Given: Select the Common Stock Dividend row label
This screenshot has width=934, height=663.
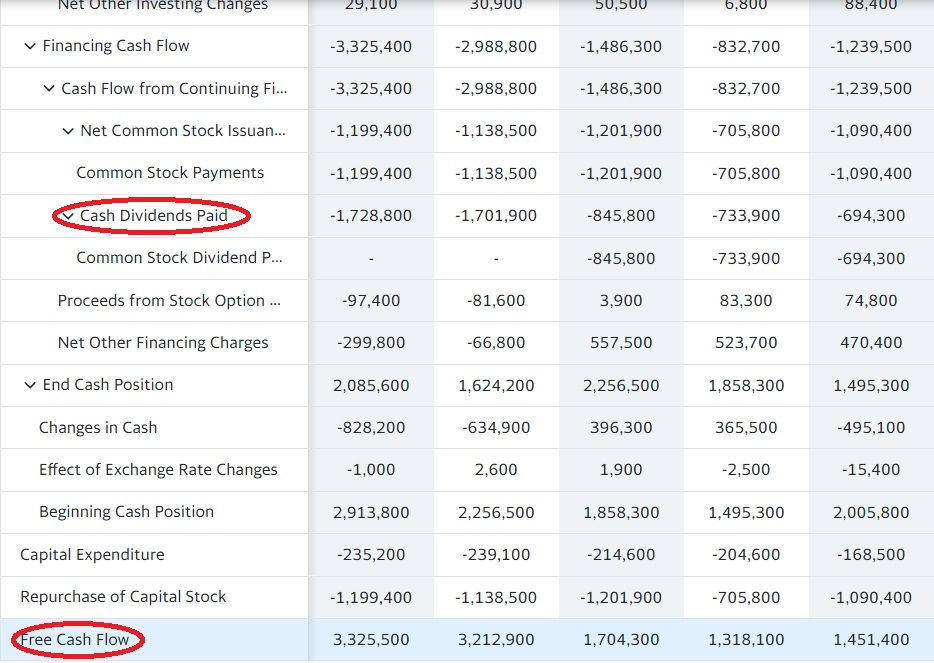Looking at the screenshot, I should (x=179, y=258).
